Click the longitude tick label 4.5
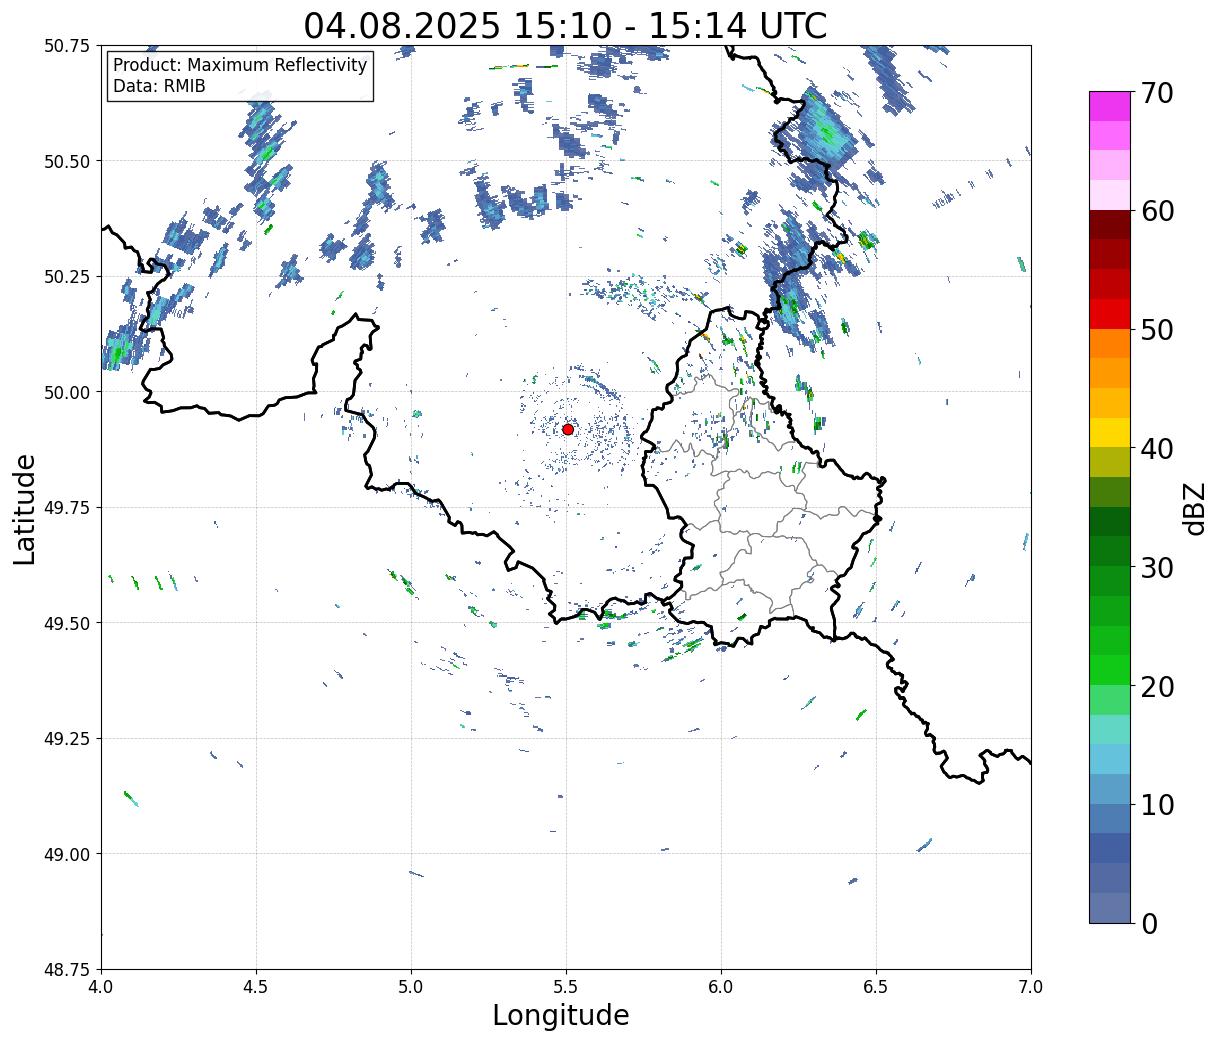The width and height of the screenshot is (1219, 1040). pos(256,986)
